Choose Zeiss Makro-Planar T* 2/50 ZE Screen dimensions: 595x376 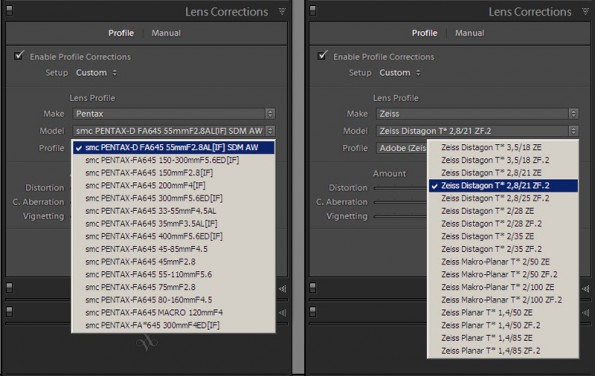pos(503,262)
